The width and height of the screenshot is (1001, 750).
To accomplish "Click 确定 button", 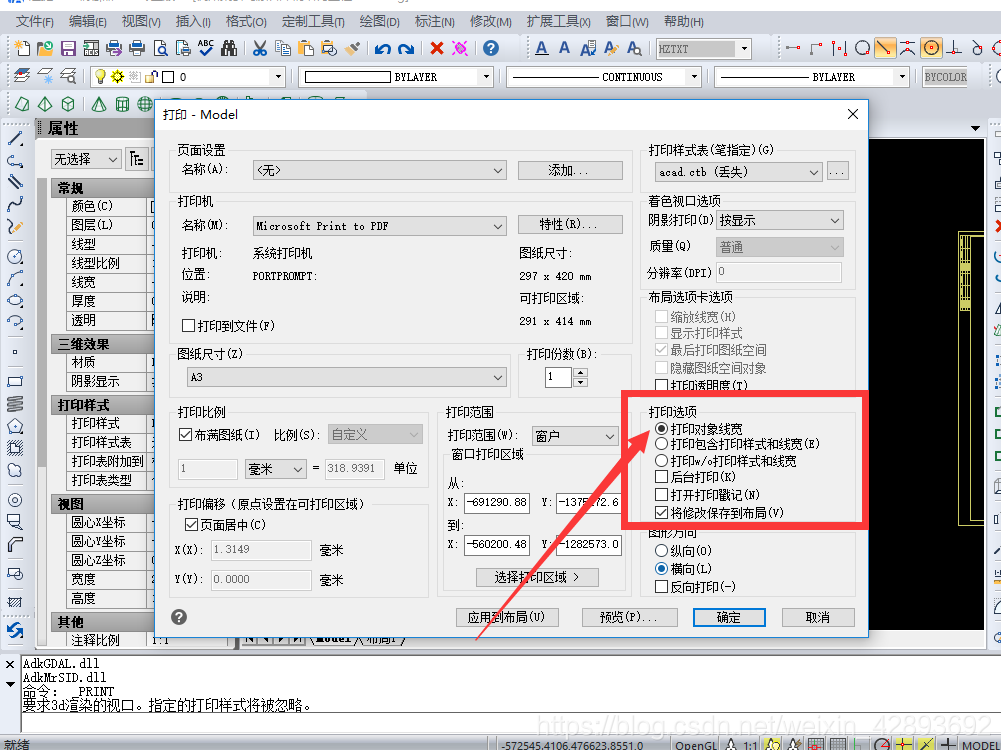I will coord(729,617).
